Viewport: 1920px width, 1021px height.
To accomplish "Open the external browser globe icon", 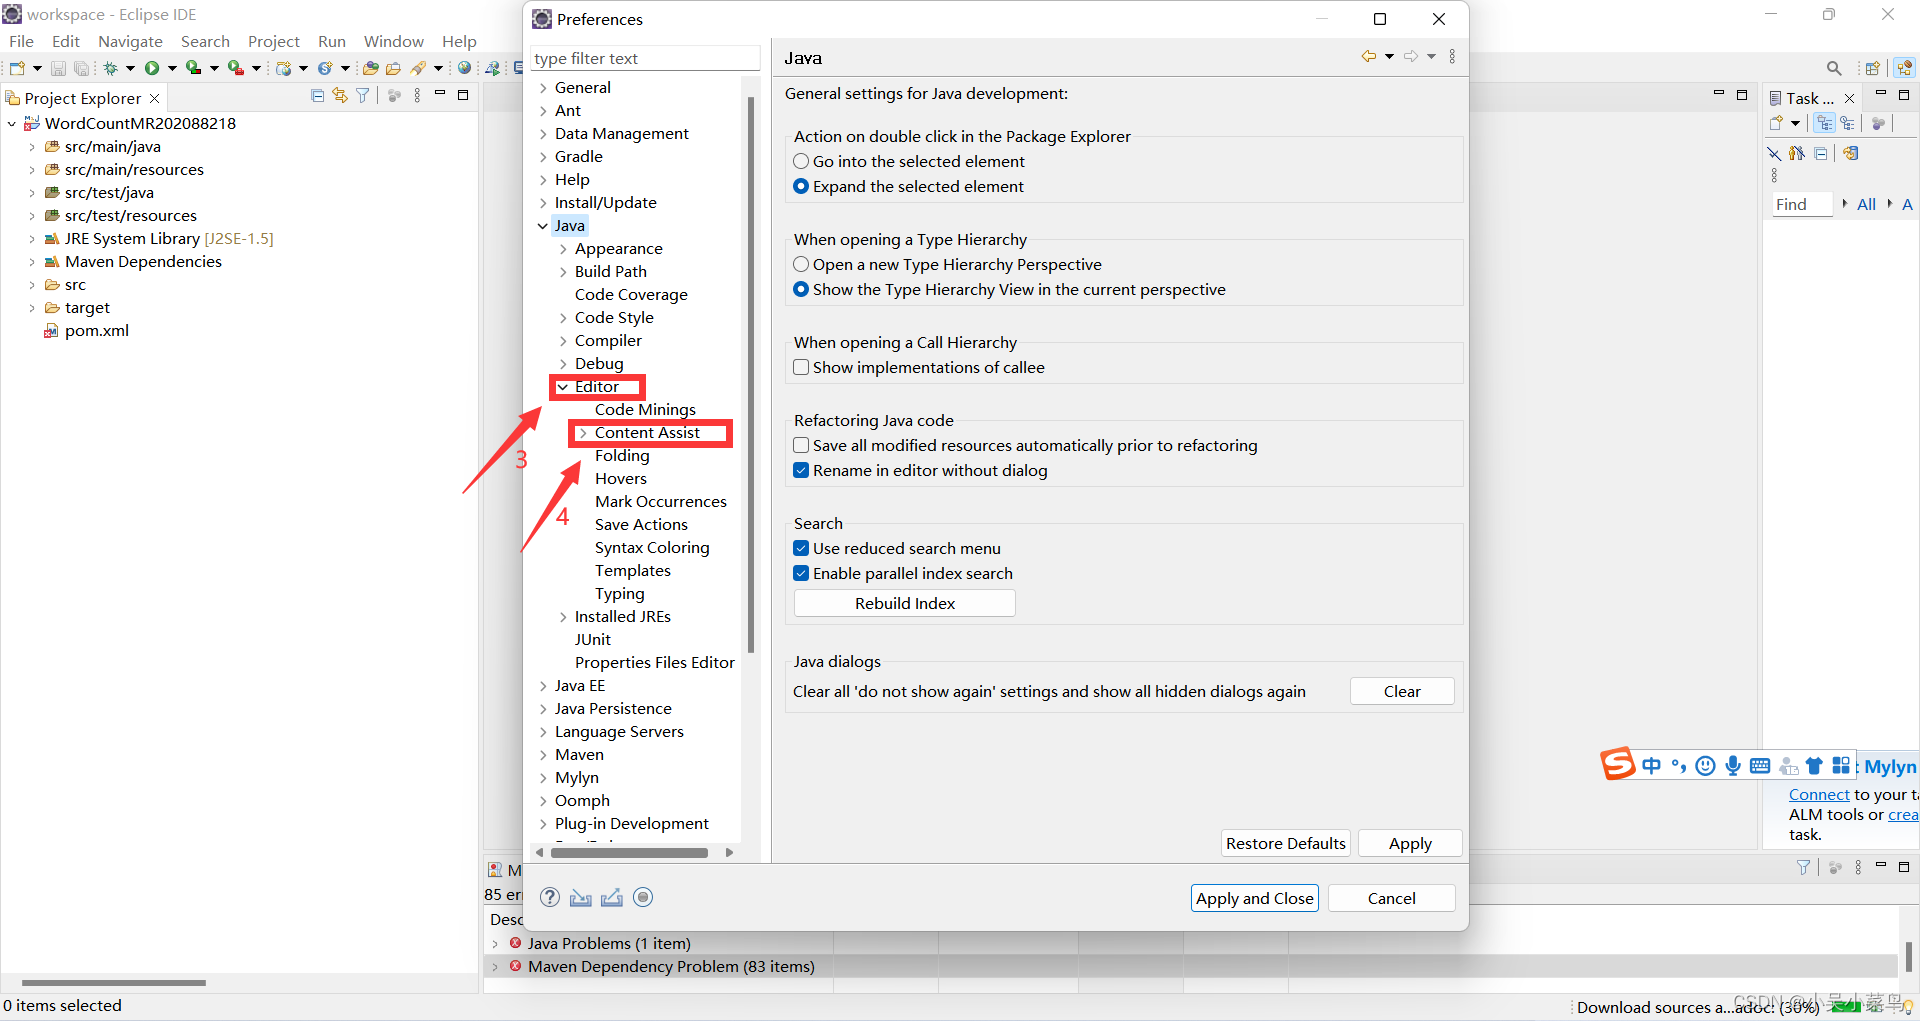I will [x=464, y=68].
